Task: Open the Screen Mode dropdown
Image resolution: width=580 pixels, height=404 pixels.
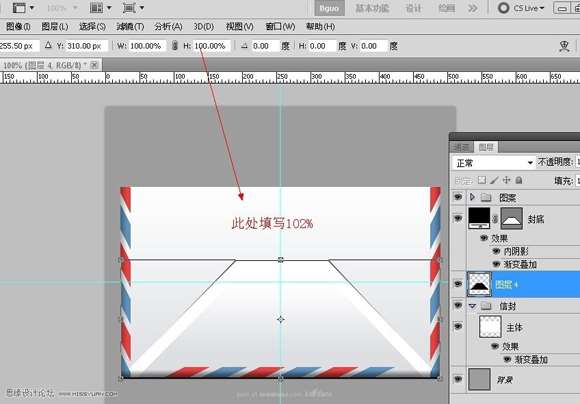Action: [x=133, y=8]
